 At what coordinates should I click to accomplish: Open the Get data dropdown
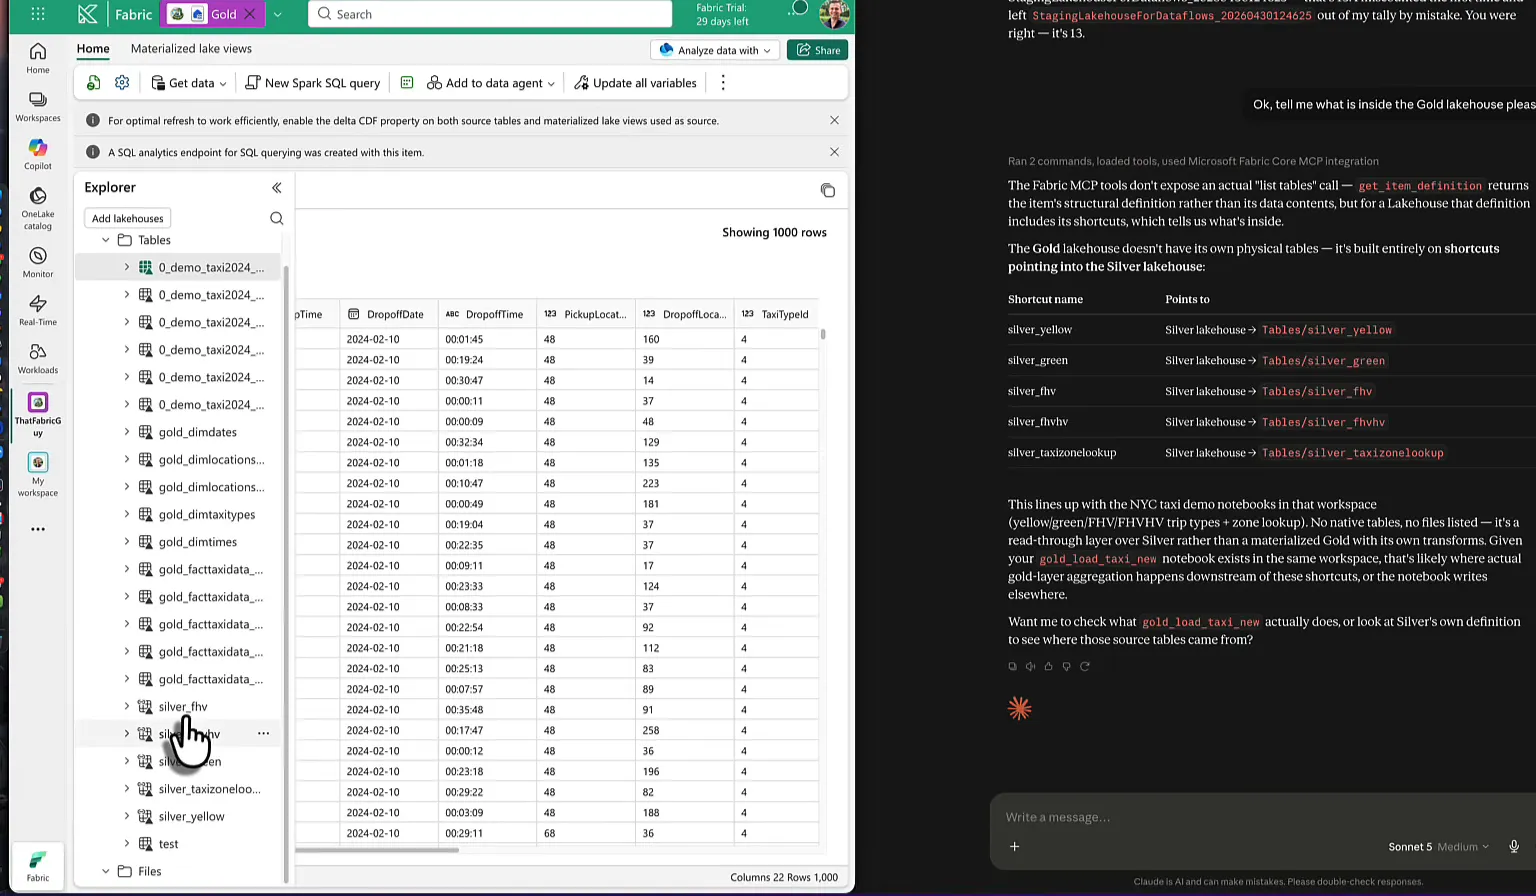coord(189,83)
